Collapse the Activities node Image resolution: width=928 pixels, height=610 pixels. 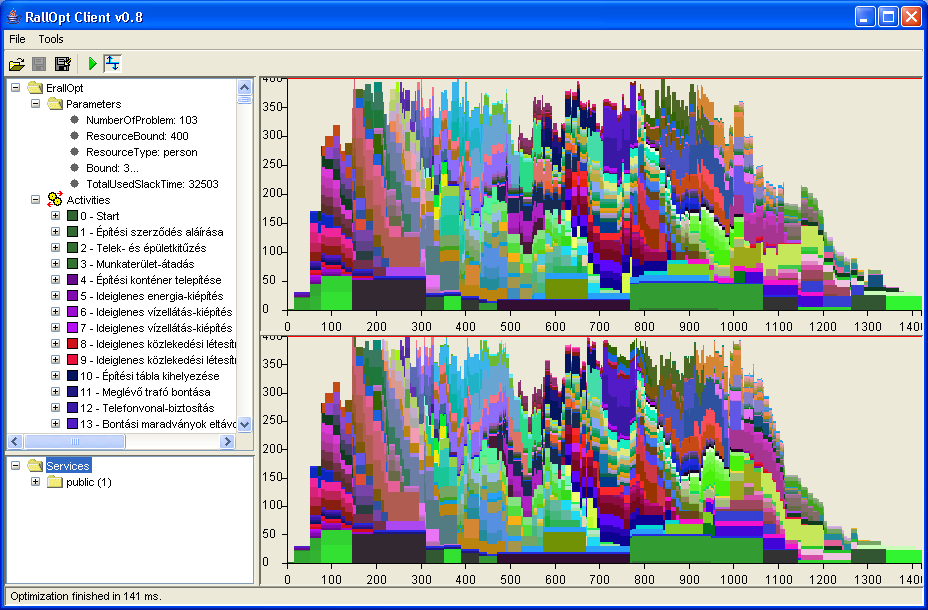(36, 200)
